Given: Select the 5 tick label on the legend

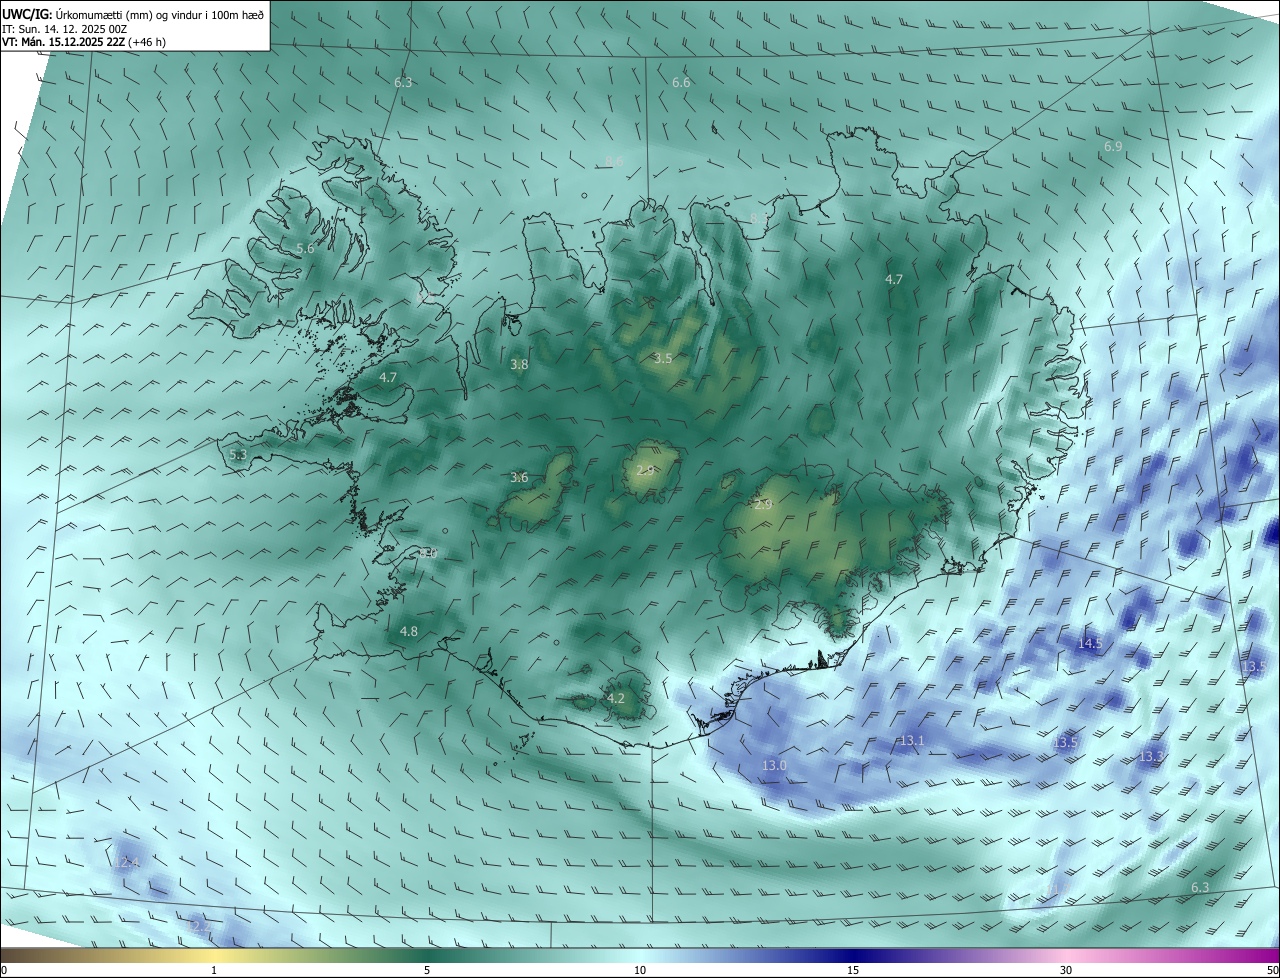Looking at the screenshot, I should (427, 970).
